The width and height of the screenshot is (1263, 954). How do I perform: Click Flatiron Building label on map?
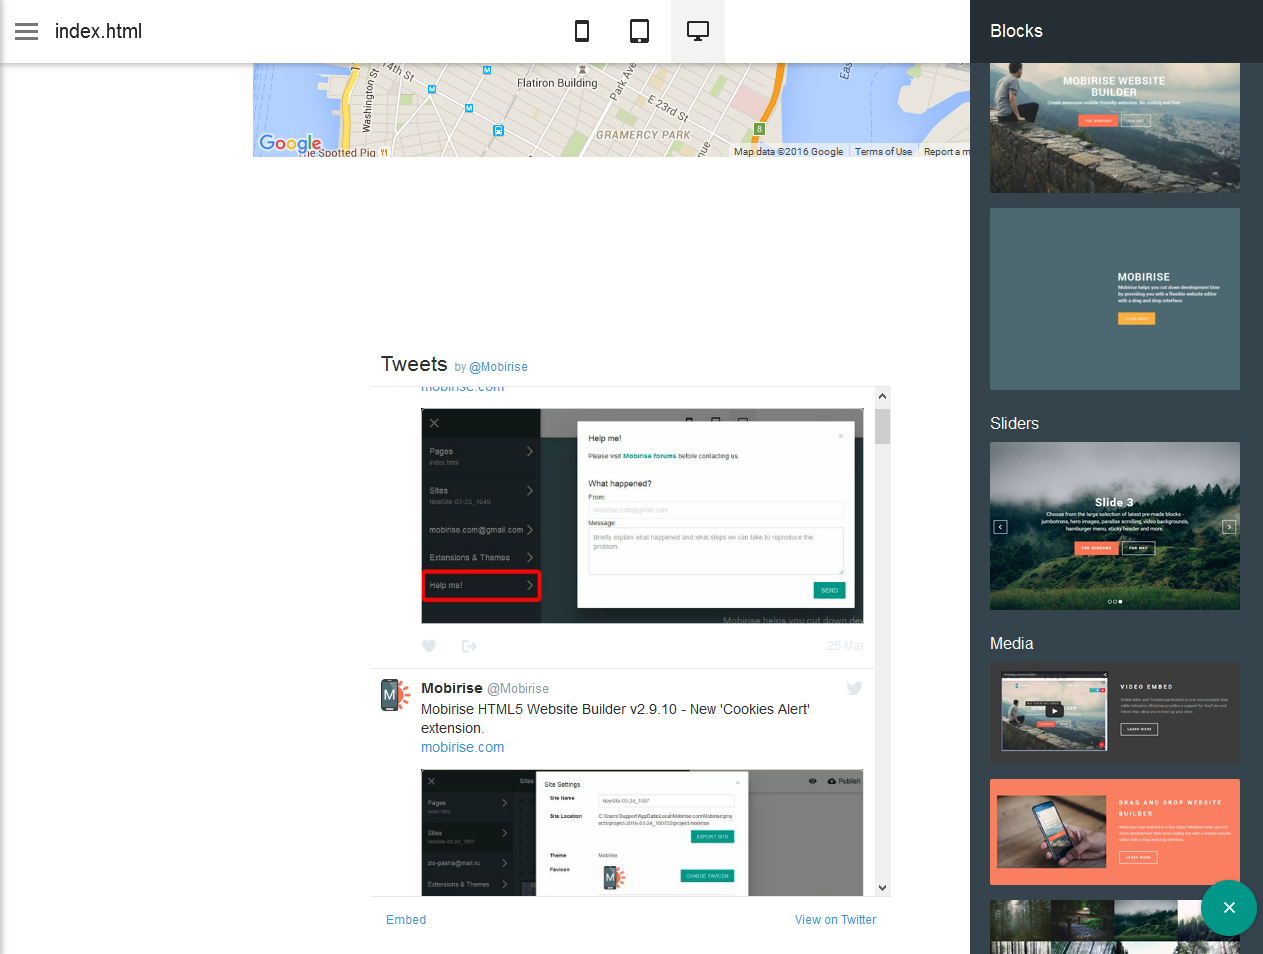point(557,83)
